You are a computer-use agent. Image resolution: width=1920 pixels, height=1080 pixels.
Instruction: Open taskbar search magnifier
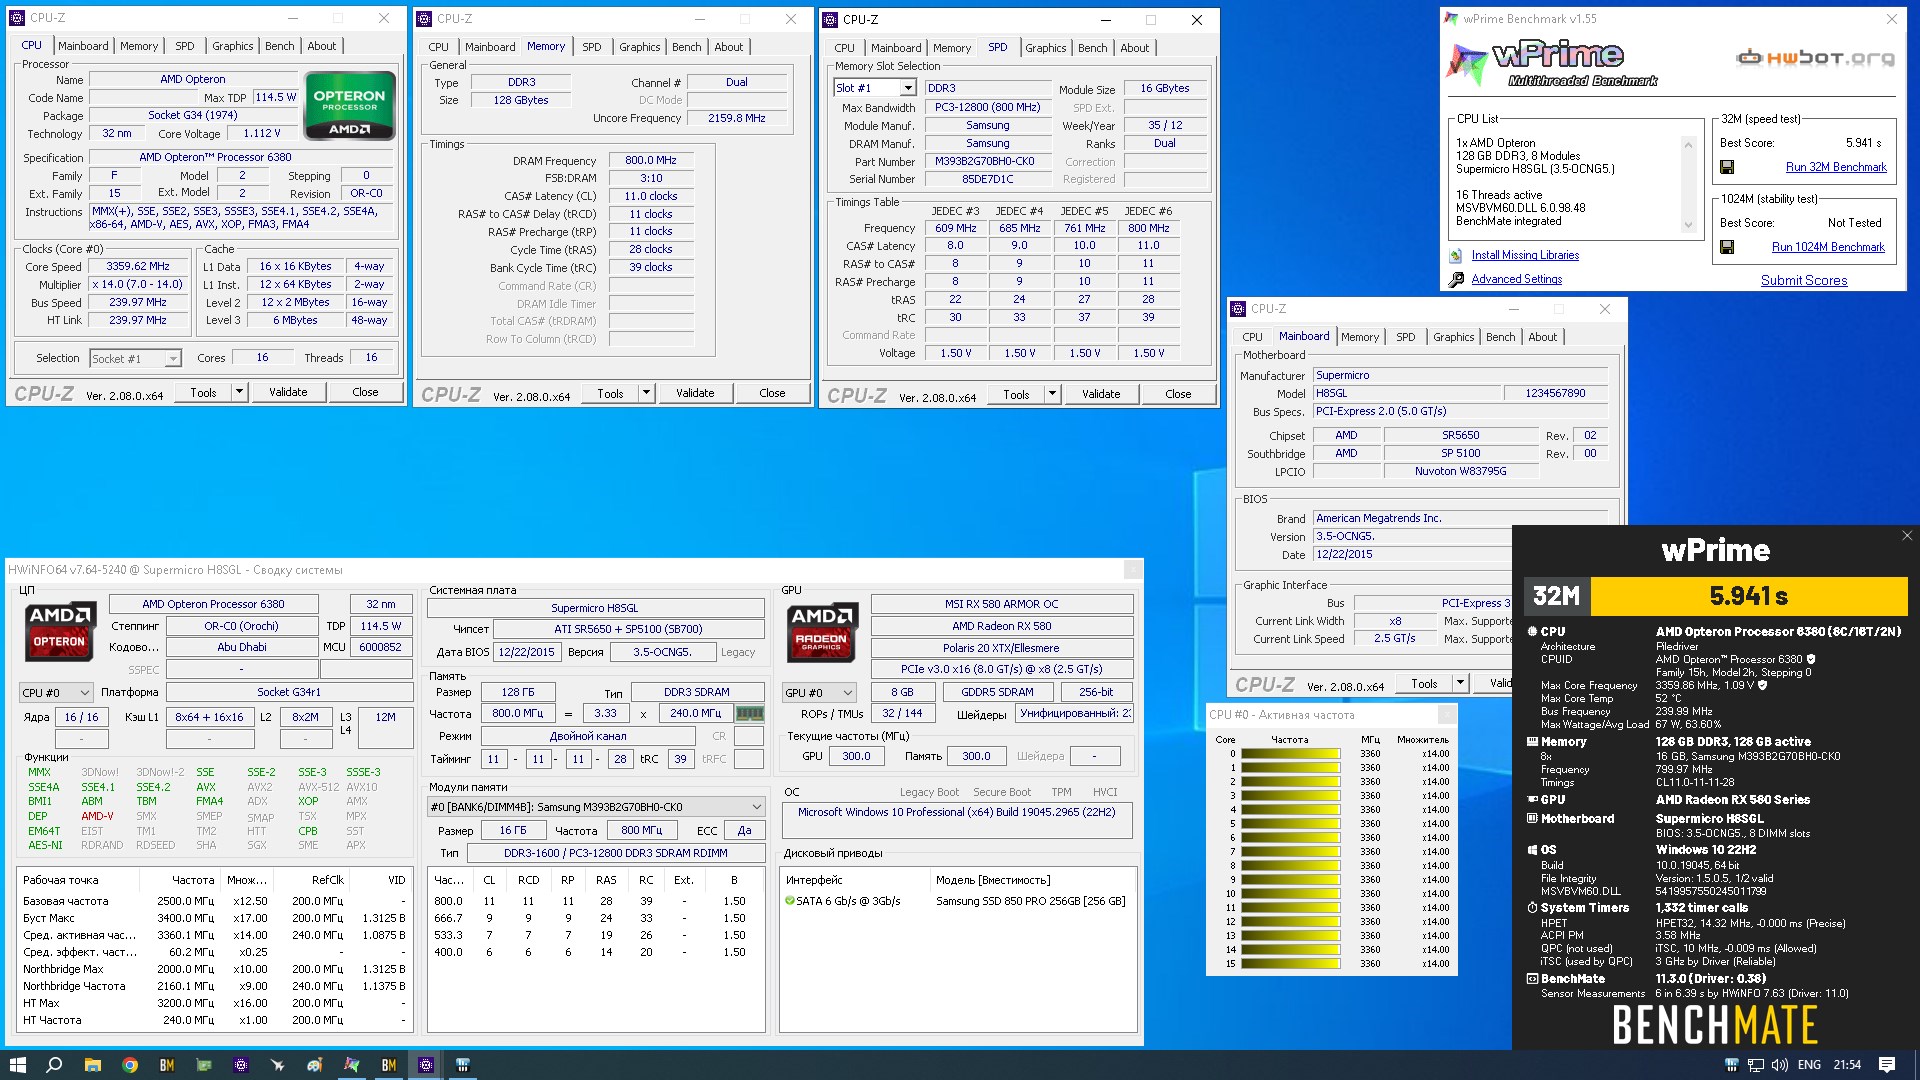coord(54,1065)
